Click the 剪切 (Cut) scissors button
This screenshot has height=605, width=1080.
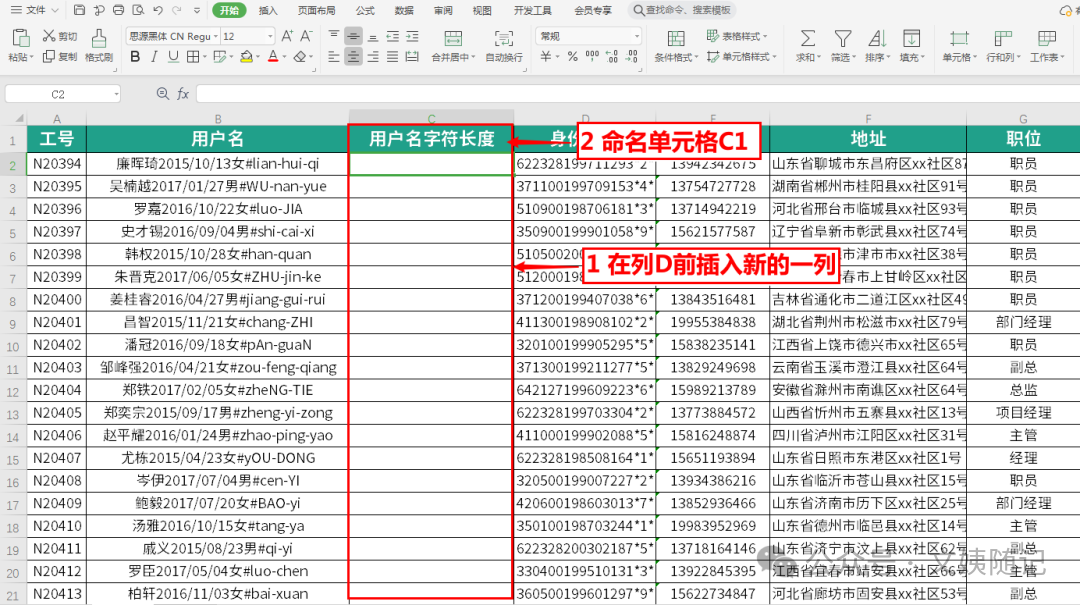59,36
